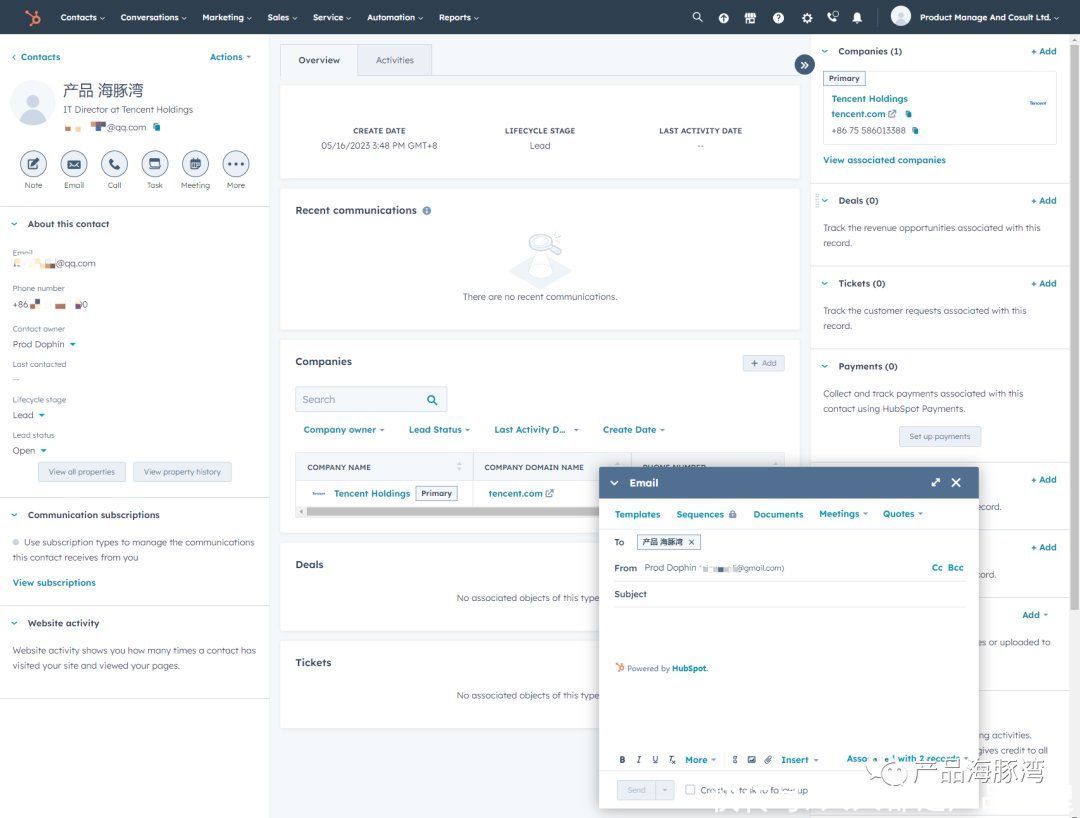Screen dimensions: 1080x818
Task: Create a Task with the Task icon
Action: coord(155,164)
